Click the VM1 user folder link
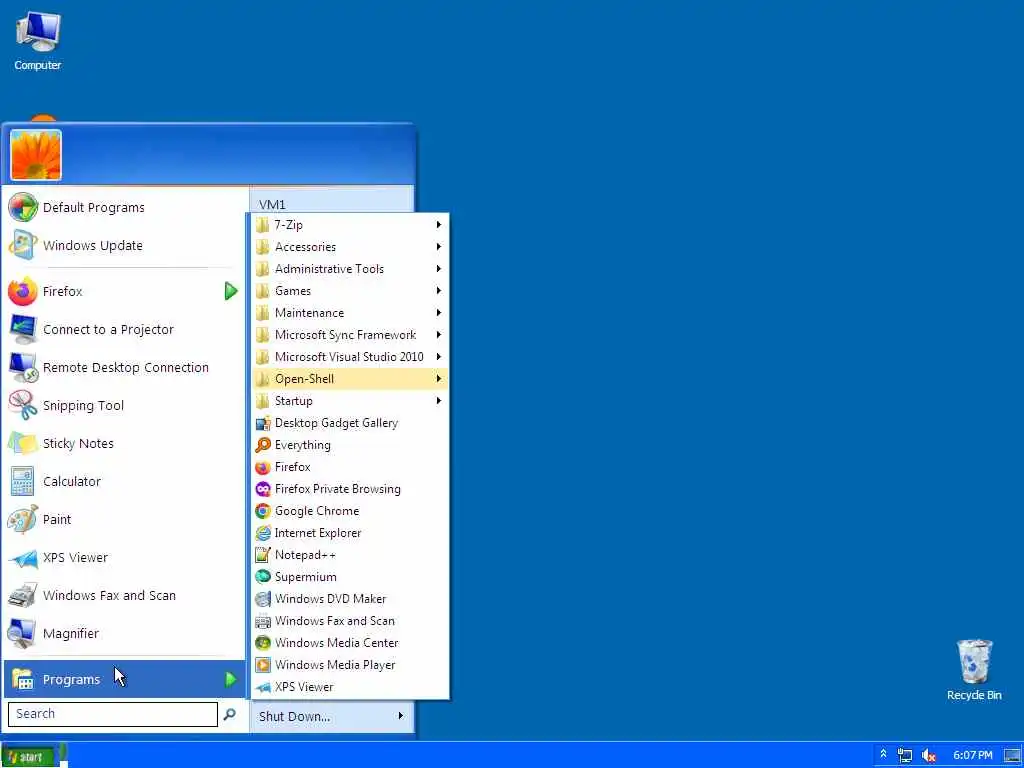Image resolution: width=1024 pixels, height=768 pixels. pyautogui.click(x=272, y=204)
